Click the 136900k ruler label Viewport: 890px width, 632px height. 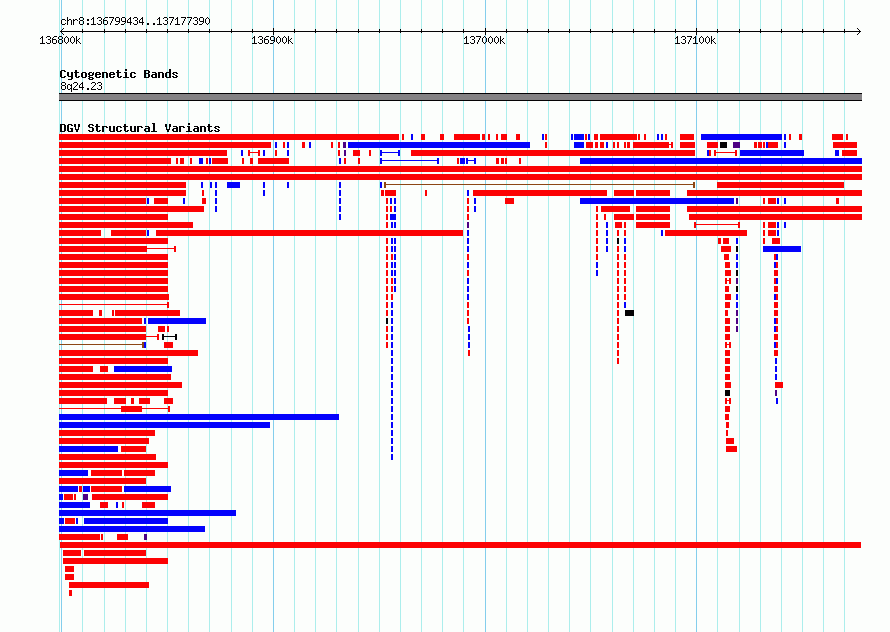[272, 40]
